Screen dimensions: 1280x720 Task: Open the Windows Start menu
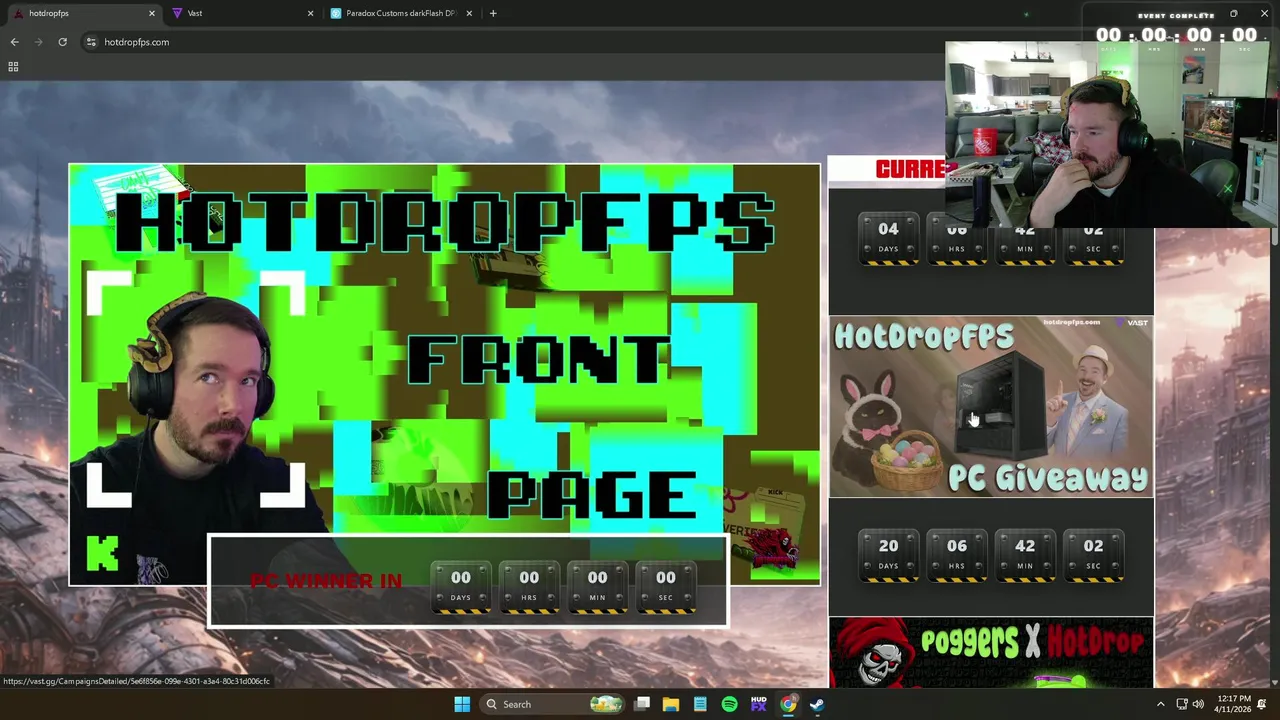pos(462,704)
